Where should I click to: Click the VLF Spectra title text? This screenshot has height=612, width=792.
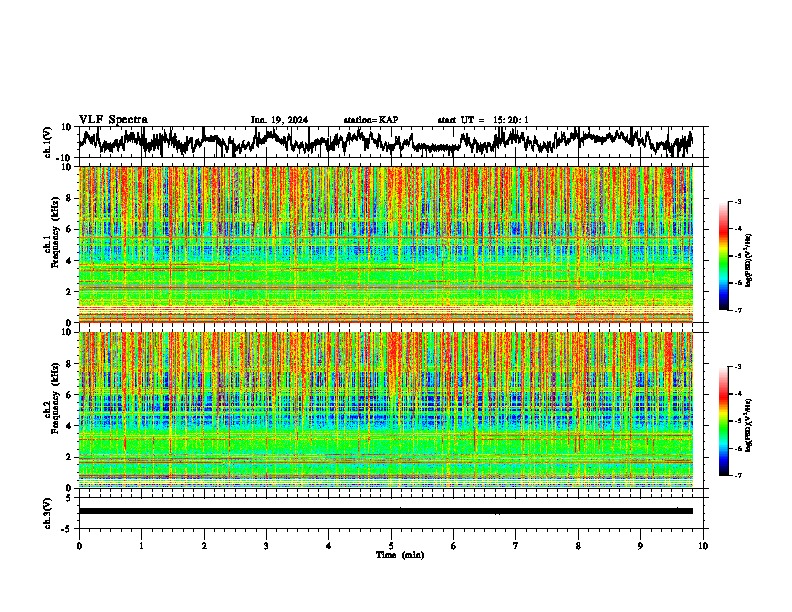113,120
